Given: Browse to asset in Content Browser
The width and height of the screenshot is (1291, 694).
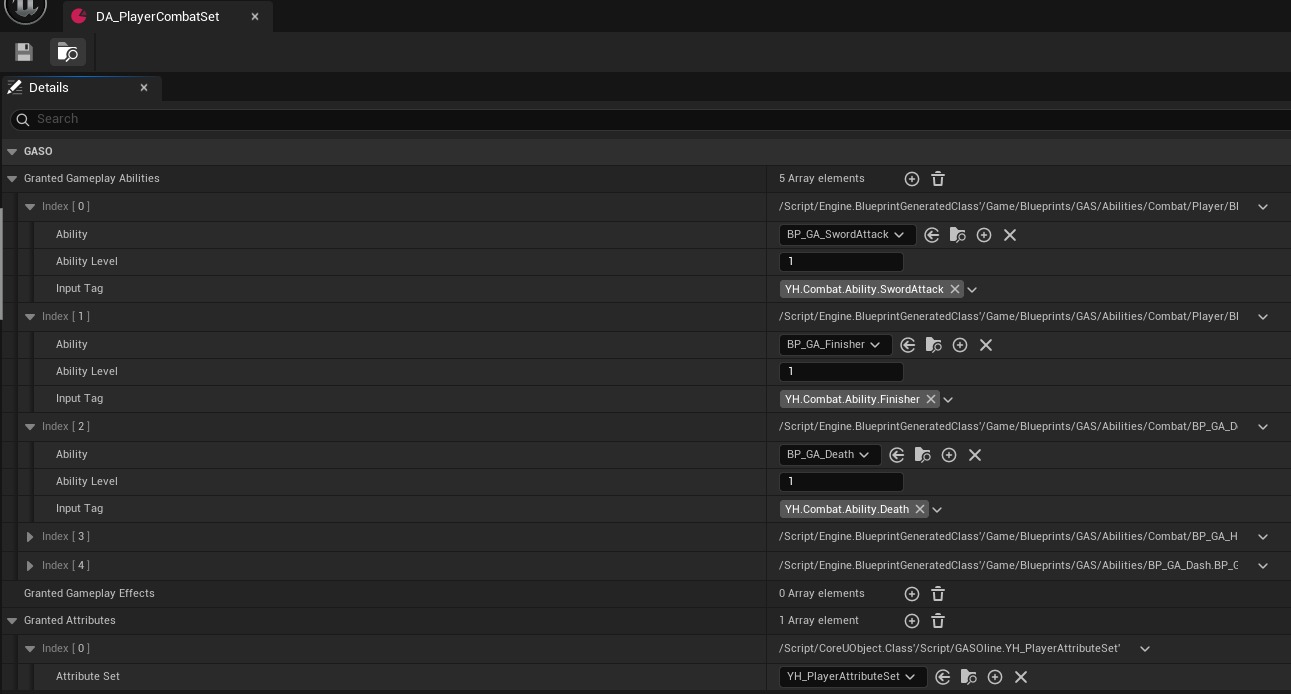Looking at the screenshot, I should [68, 52].
